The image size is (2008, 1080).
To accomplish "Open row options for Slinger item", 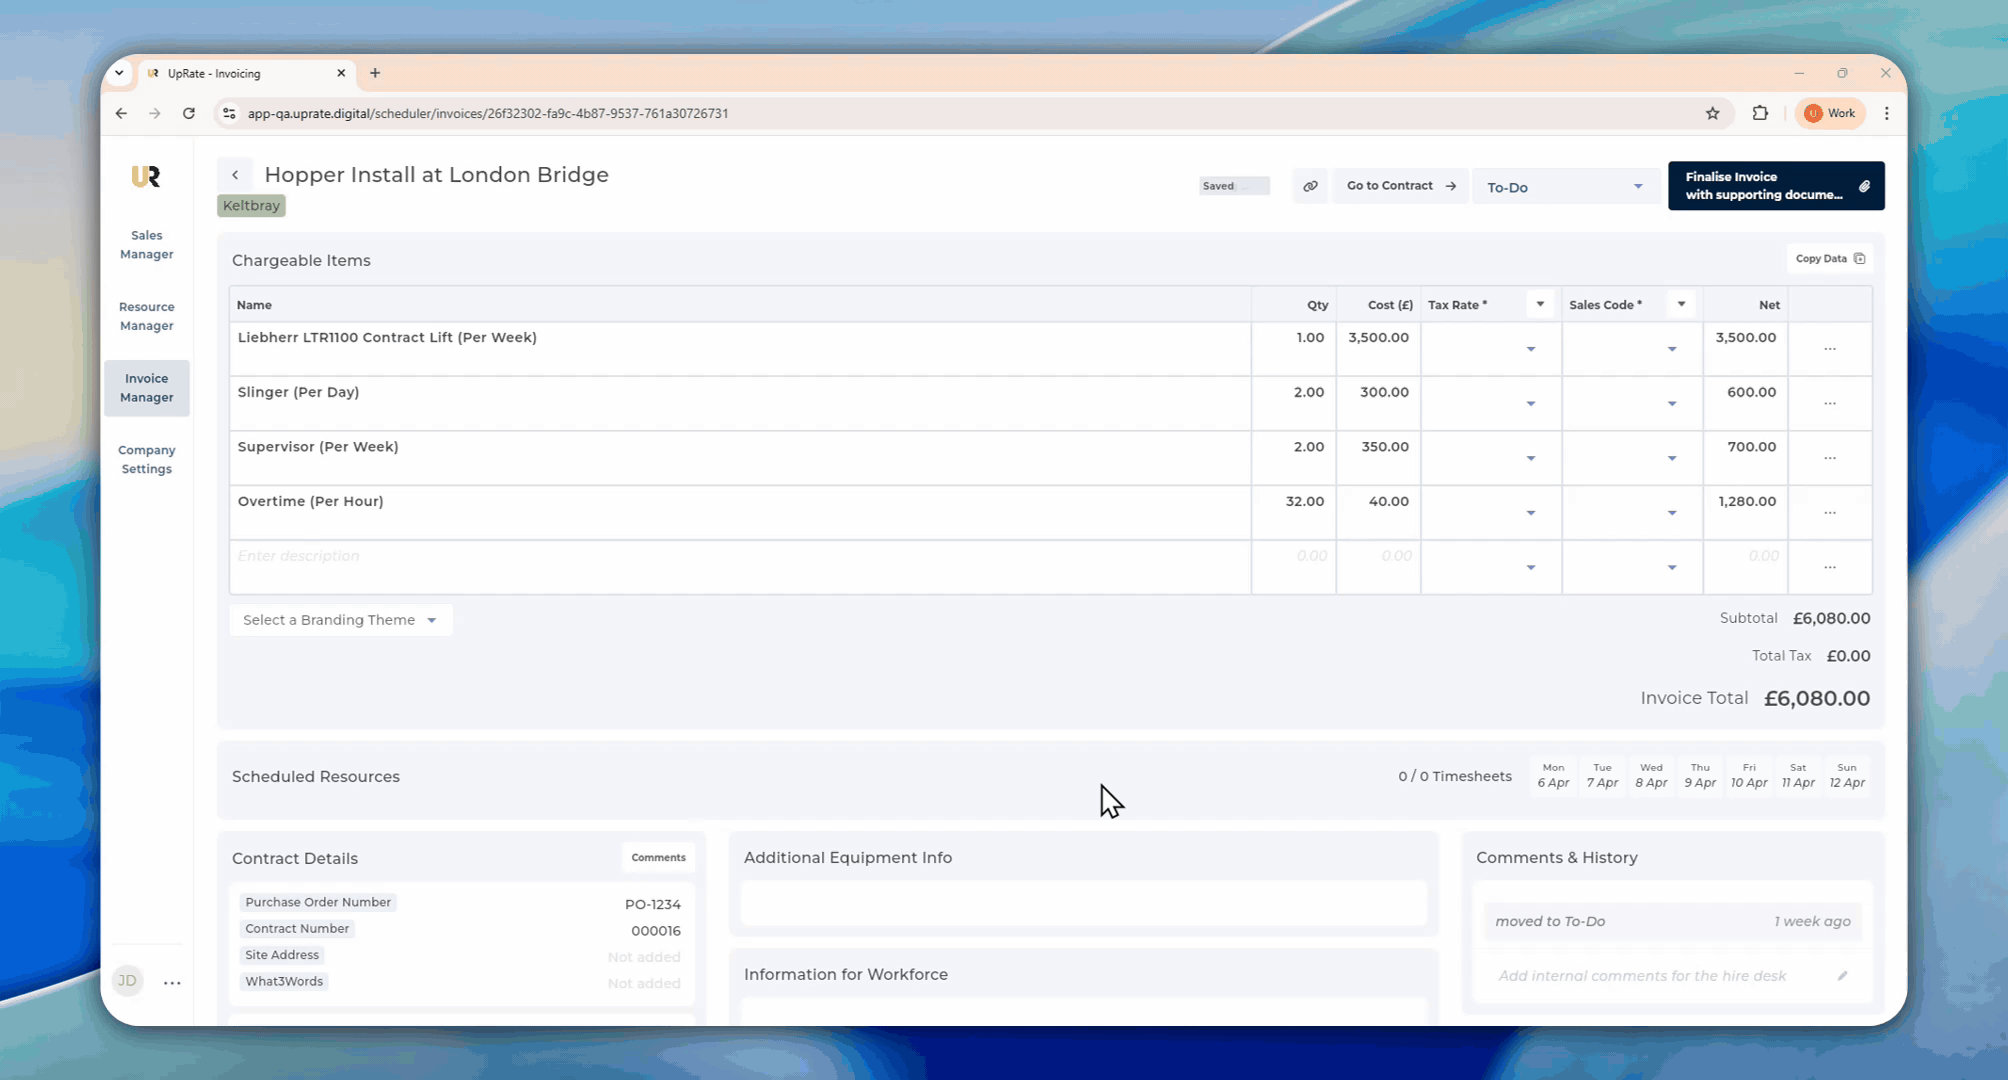I will pyautogui.click(x=1829, y=404).
